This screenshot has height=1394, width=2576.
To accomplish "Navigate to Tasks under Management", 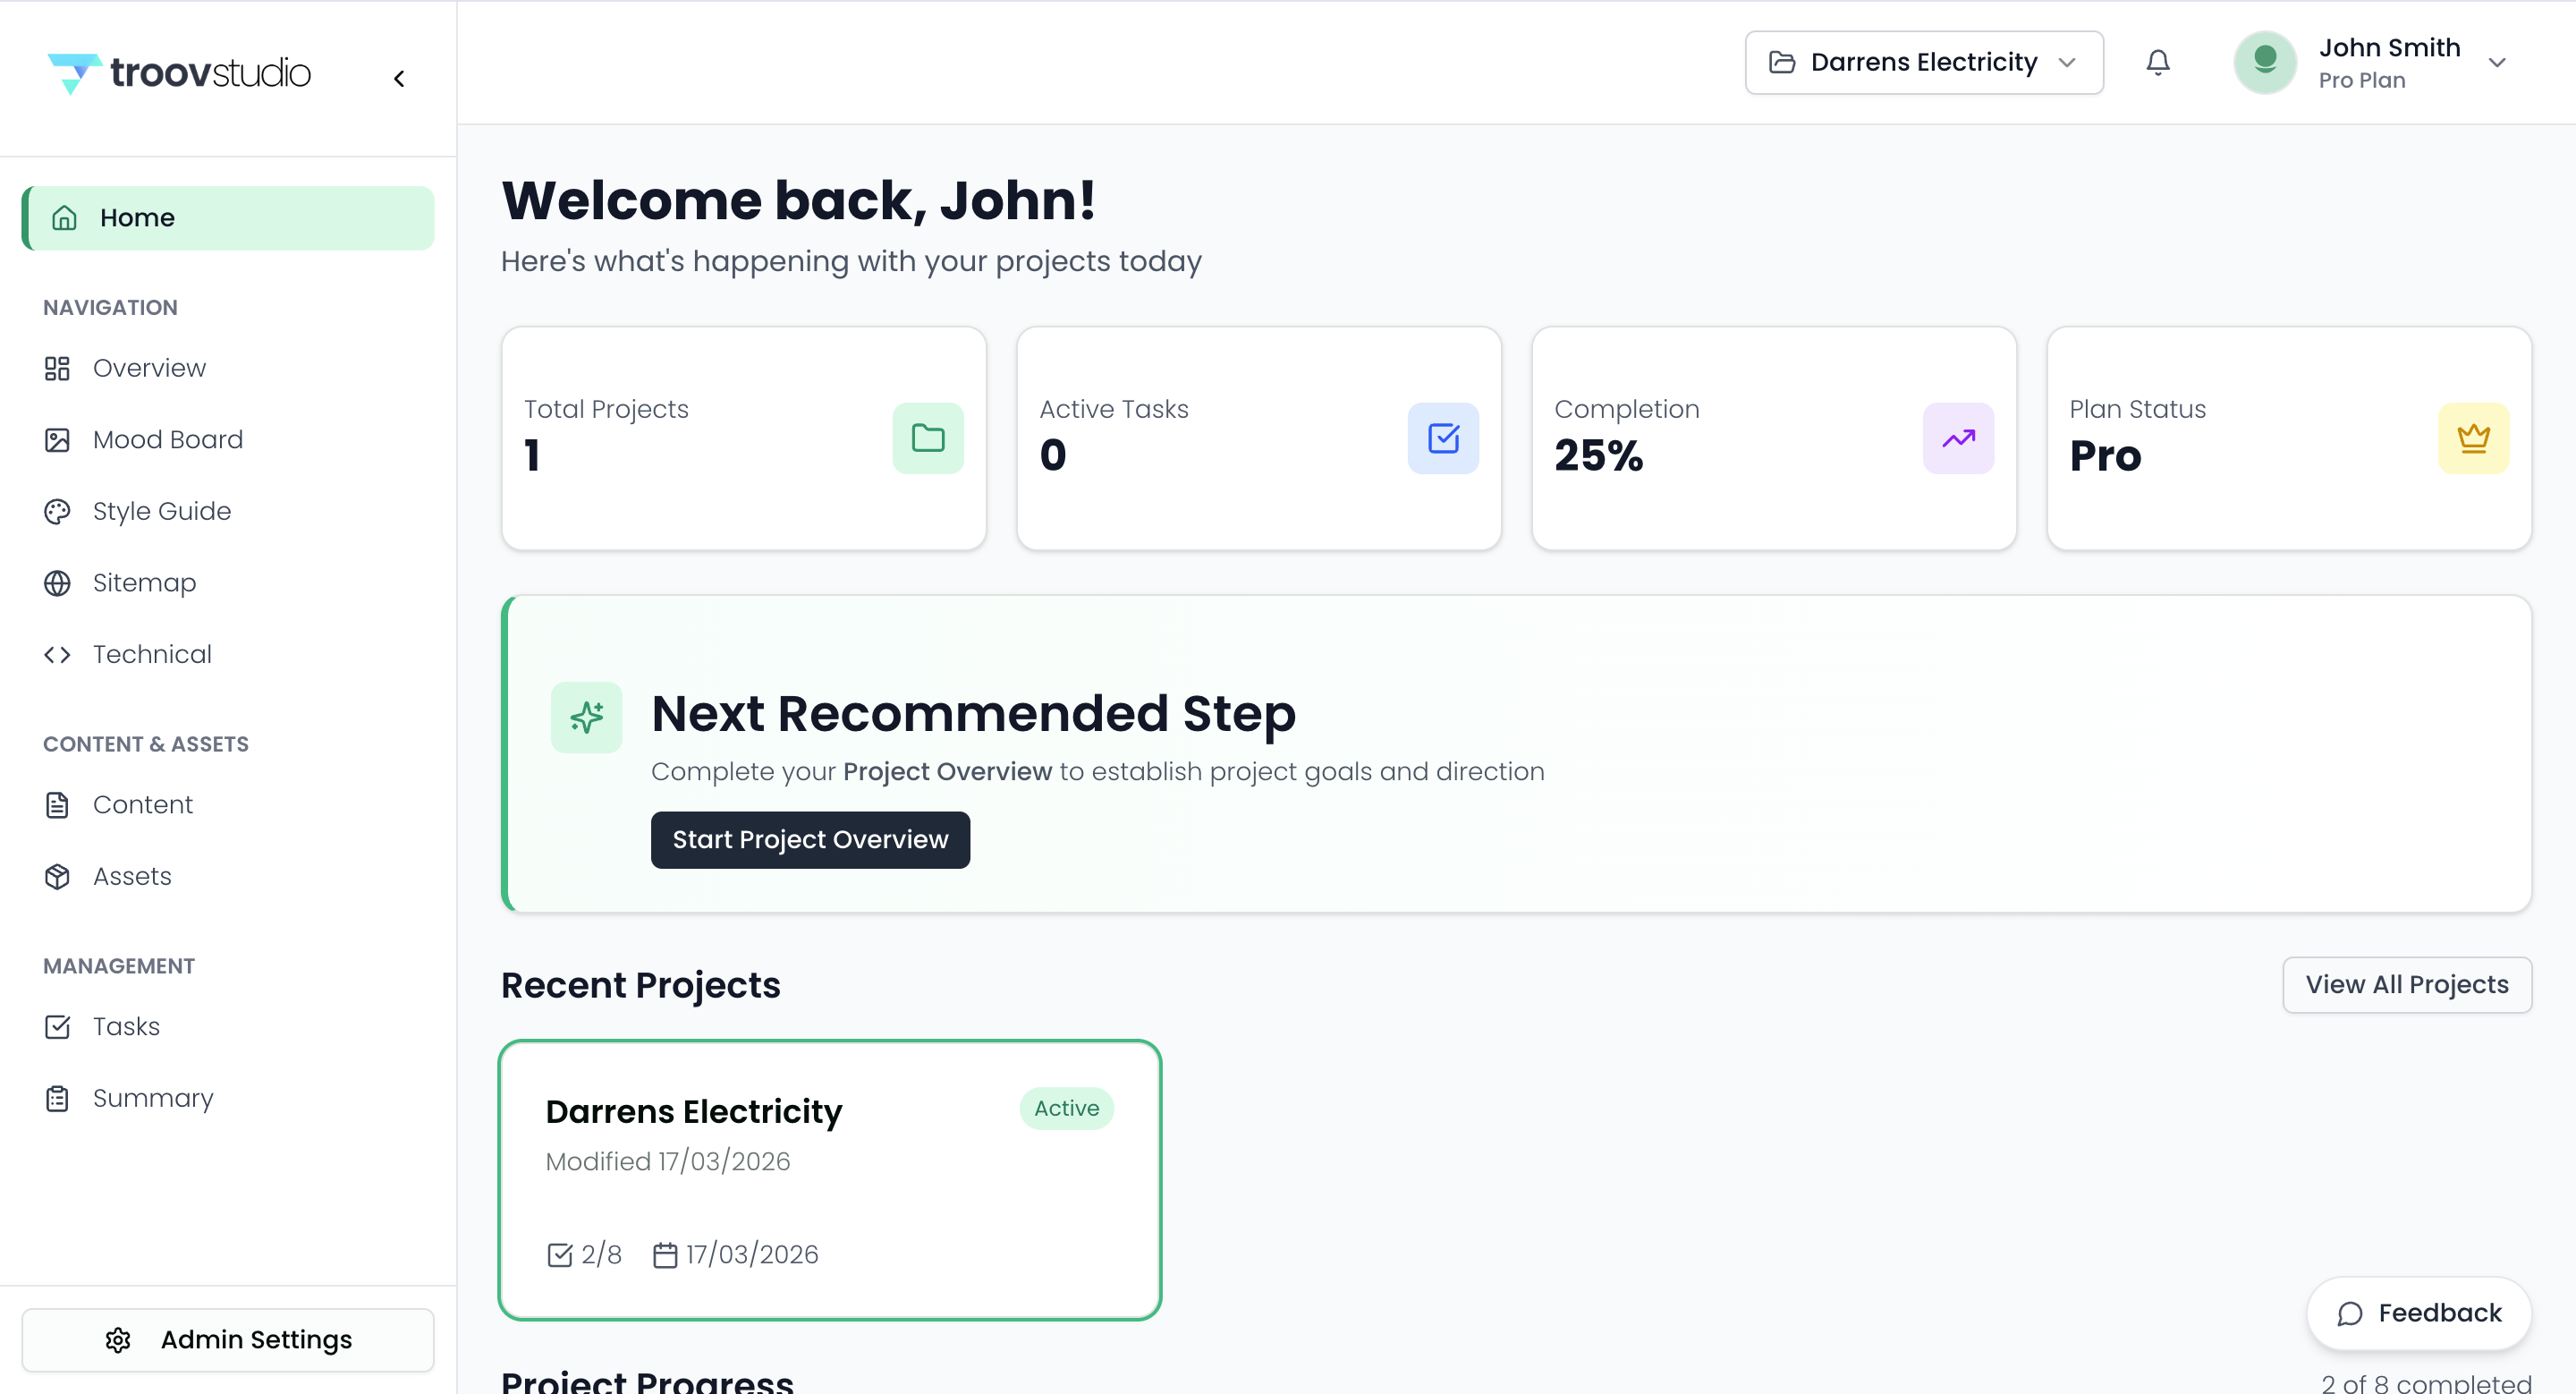I will click(x=126, y=1027).
